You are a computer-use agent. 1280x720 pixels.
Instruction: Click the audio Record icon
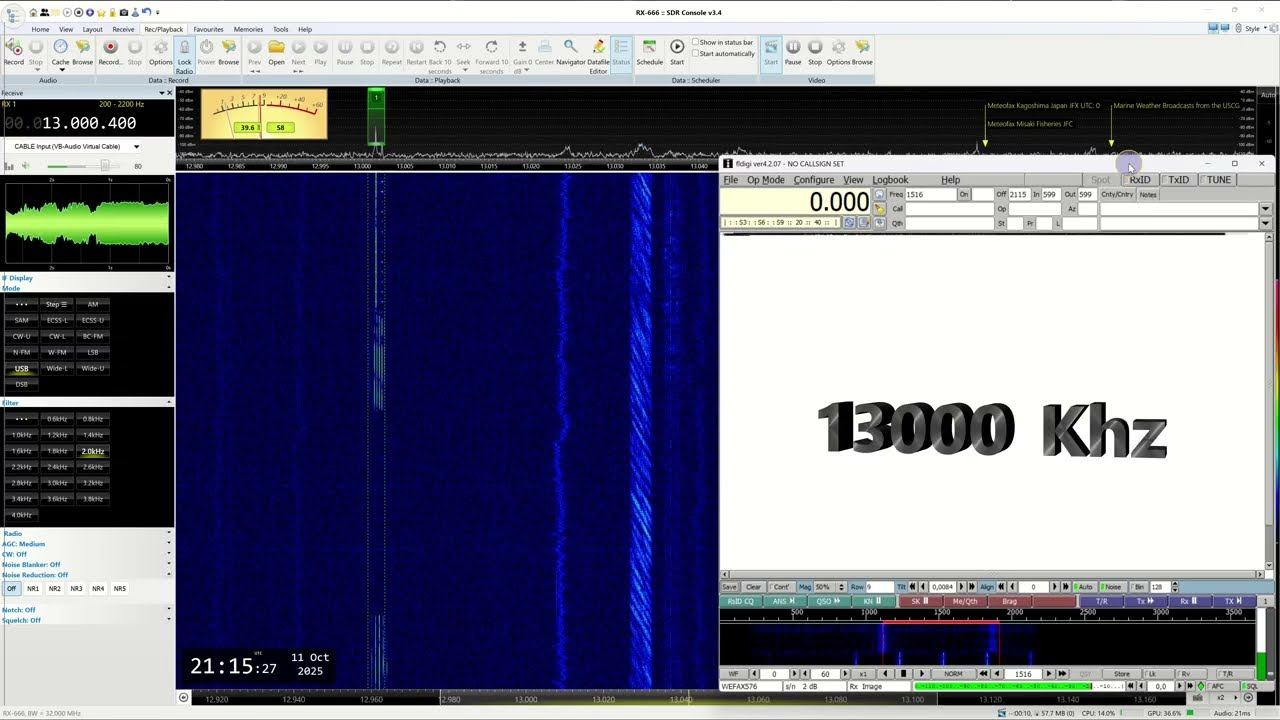click(14, 47)
